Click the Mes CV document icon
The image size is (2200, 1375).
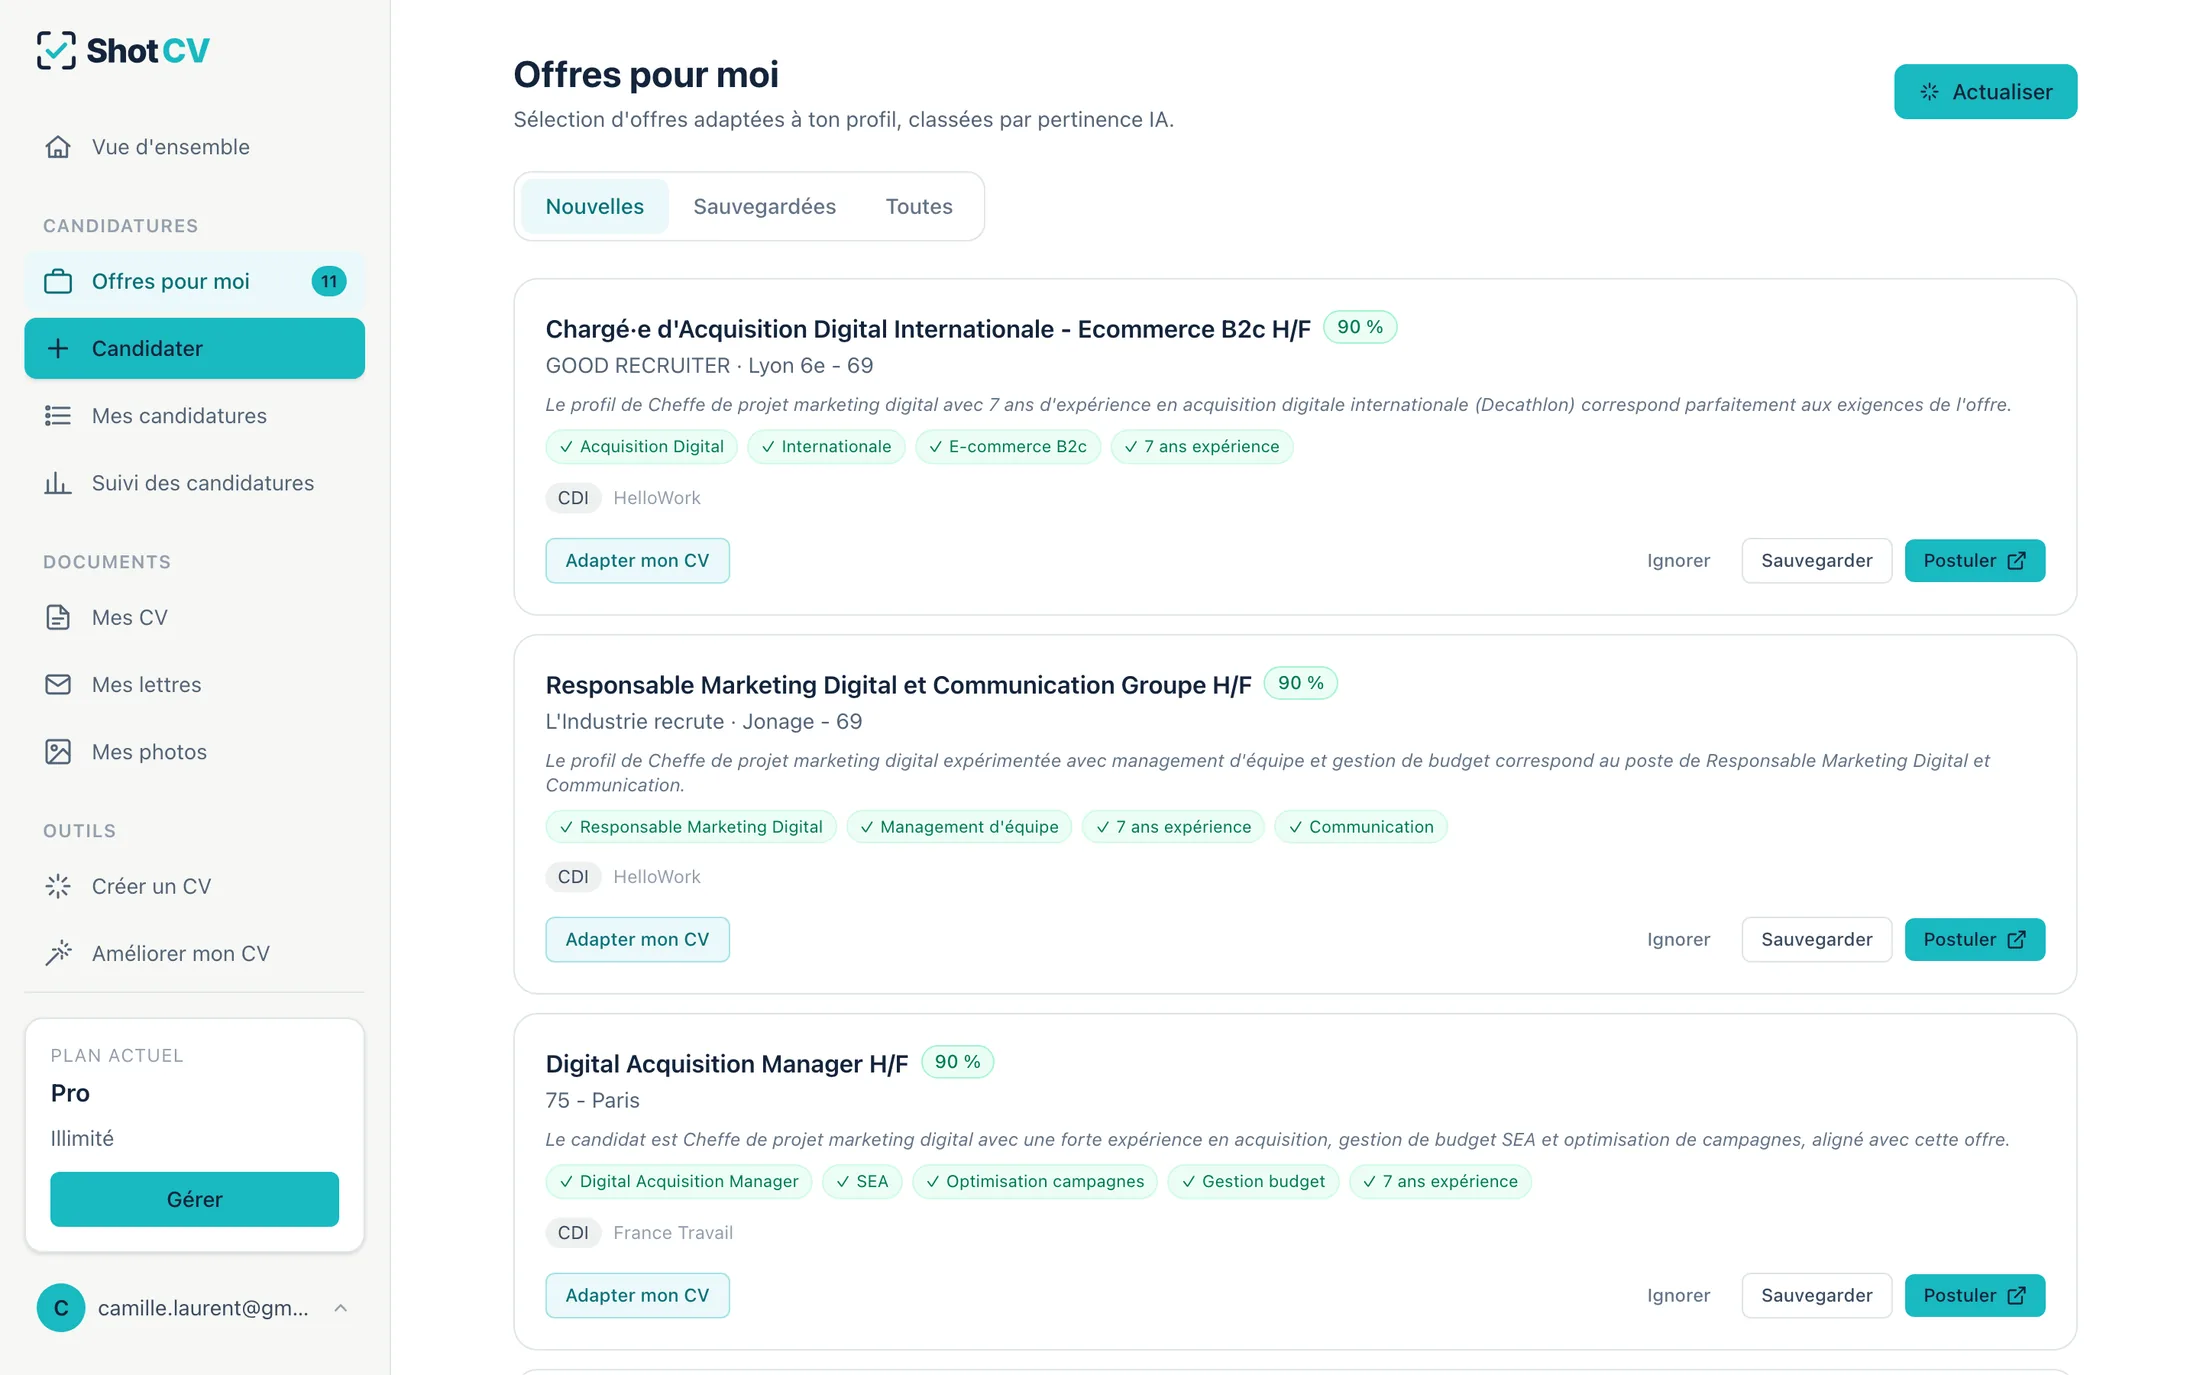click(58, 617)
